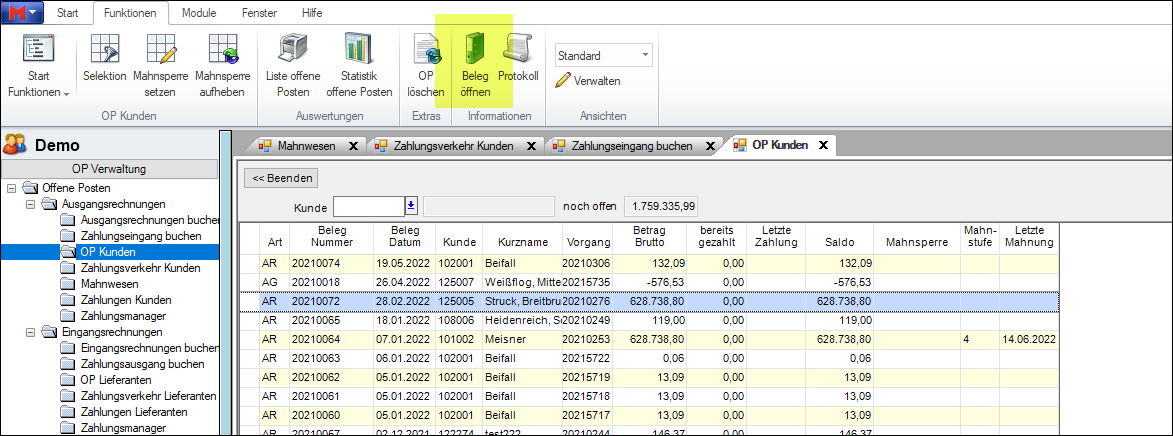Close the Mahnwesen tab
Image resolution: width=1173 pixels, height=436 pixels.
353,146
